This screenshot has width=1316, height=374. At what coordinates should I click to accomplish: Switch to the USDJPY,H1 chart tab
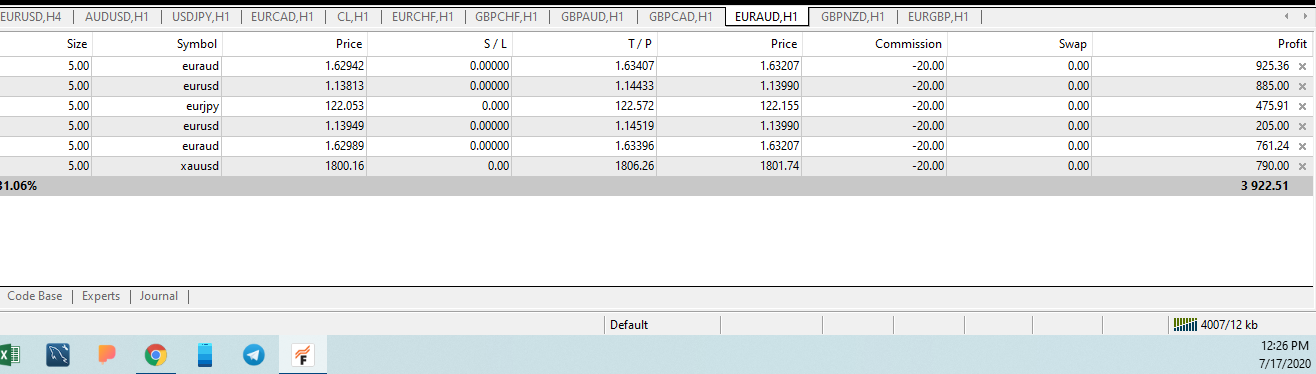200,16
